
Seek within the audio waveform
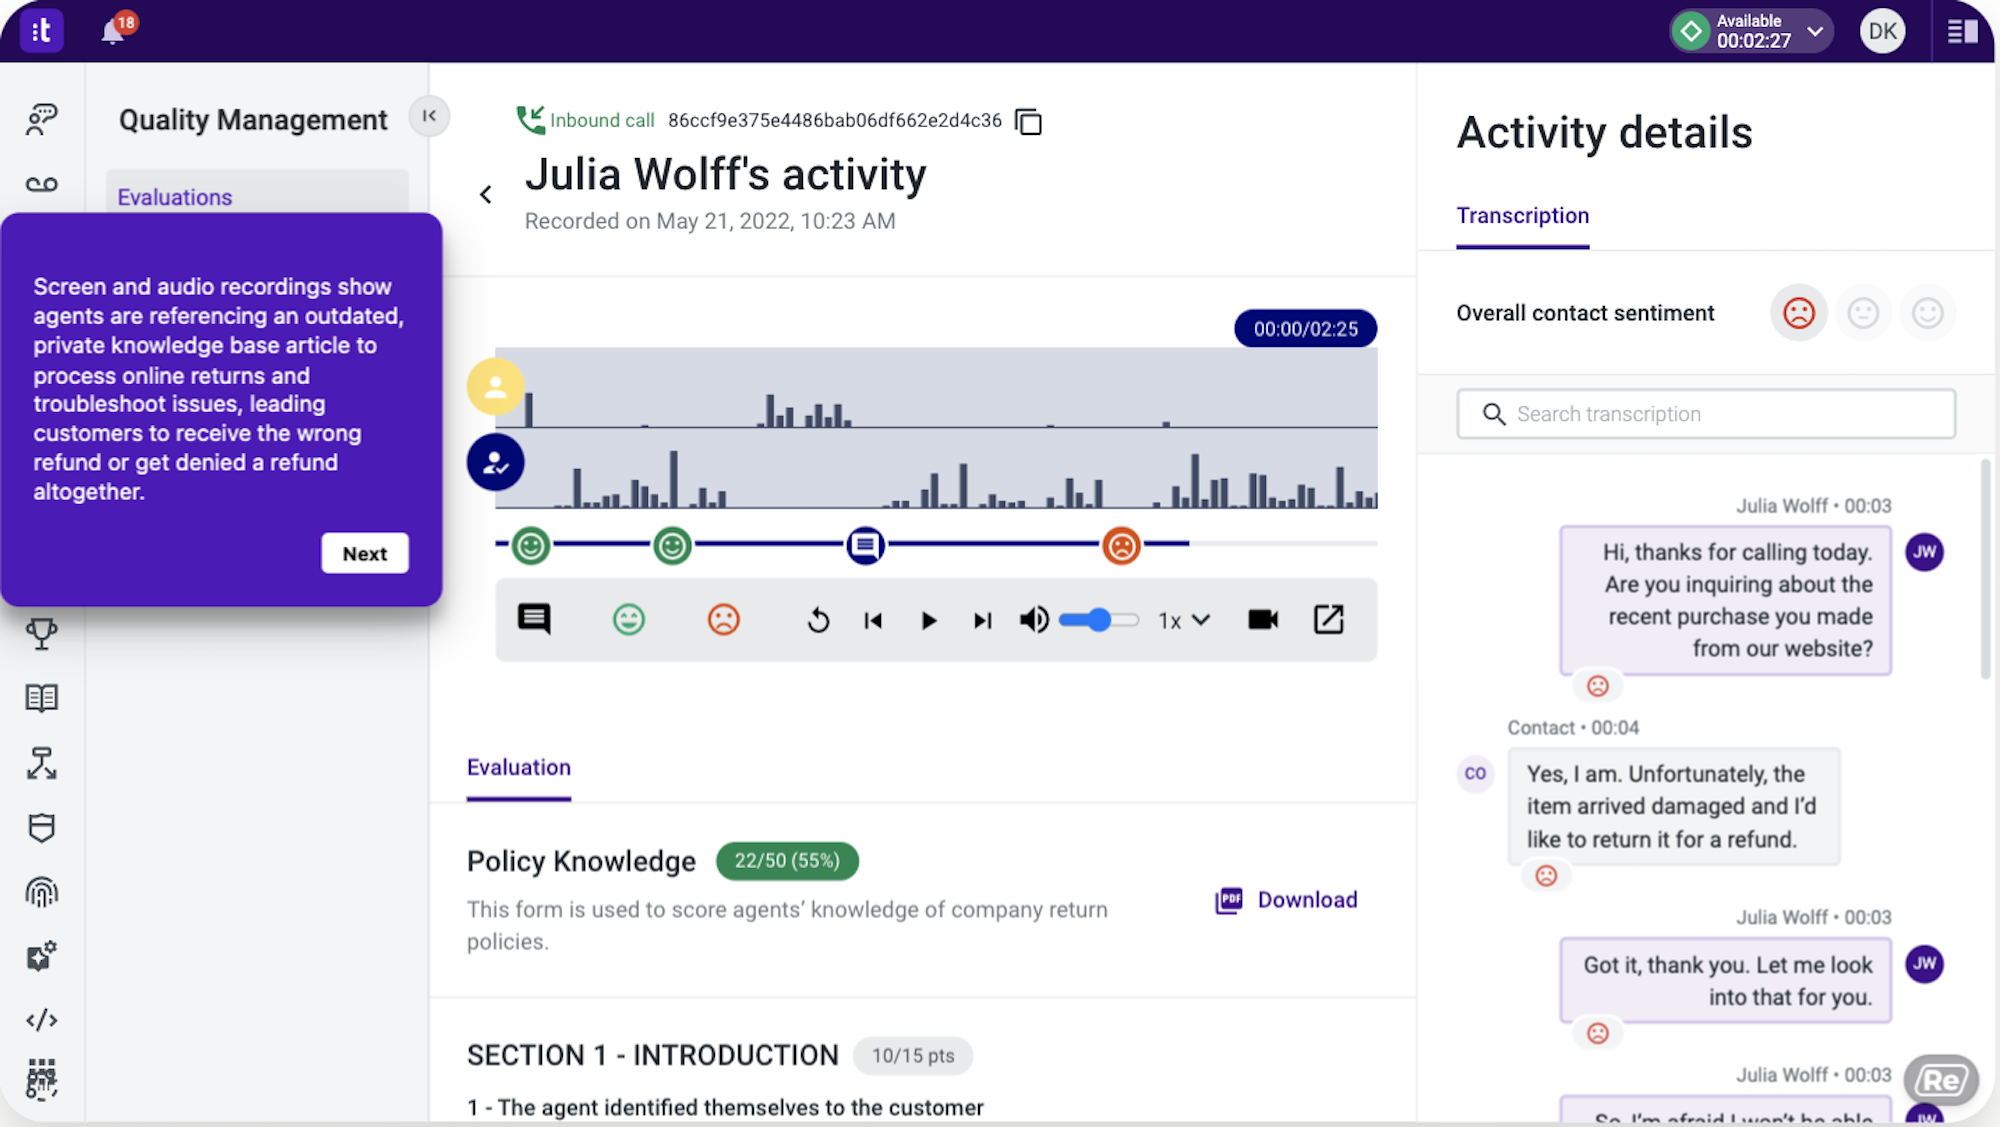tap(936, 428)
